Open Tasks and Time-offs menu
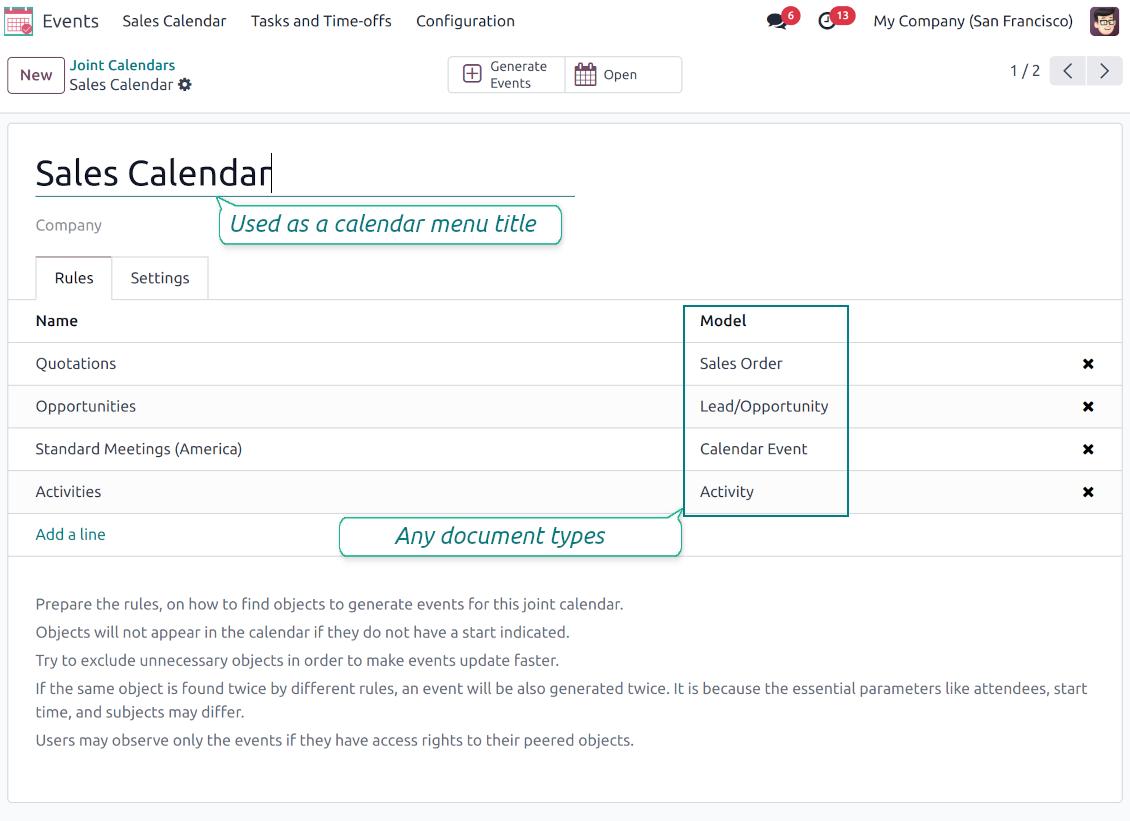This screenshot has height=821, width=1130. [321, 21]
